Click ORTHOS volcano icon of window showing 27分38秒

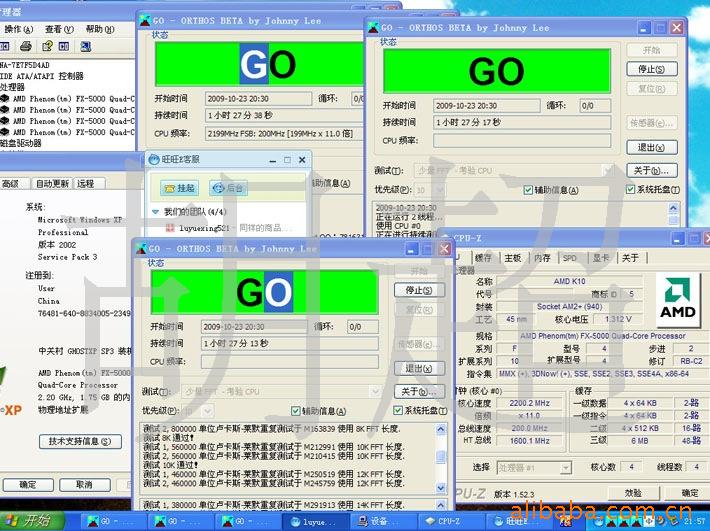point(145,20)
